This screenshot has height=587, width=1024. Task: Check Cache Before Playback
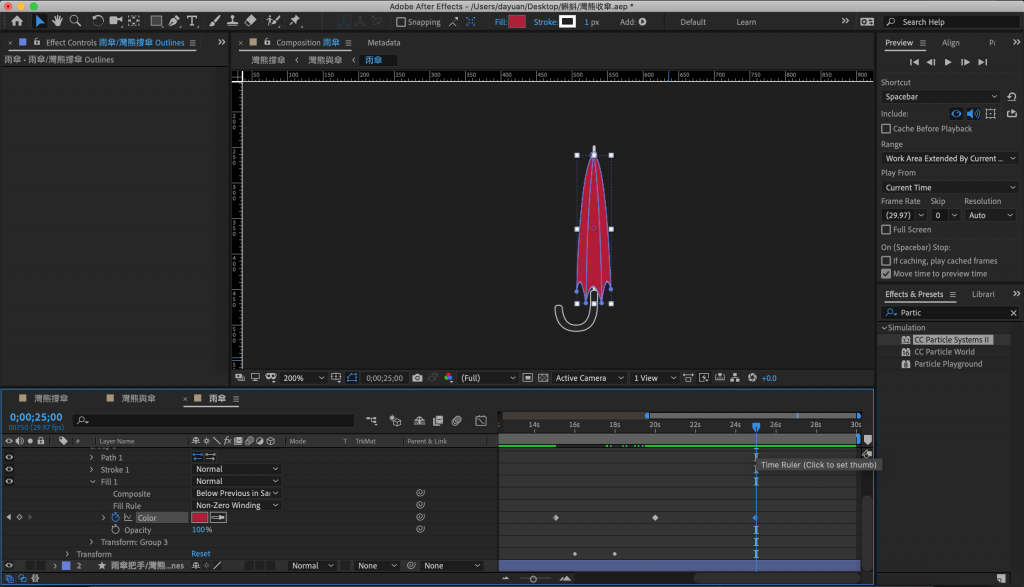pos(886,129)
